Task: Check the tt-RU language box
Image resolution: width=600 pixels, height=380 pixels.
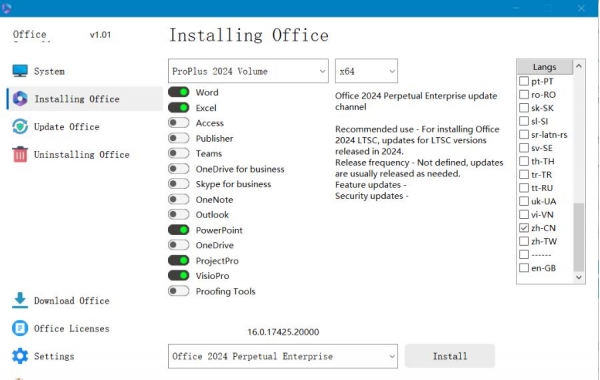Action: [x=524, y=188]
